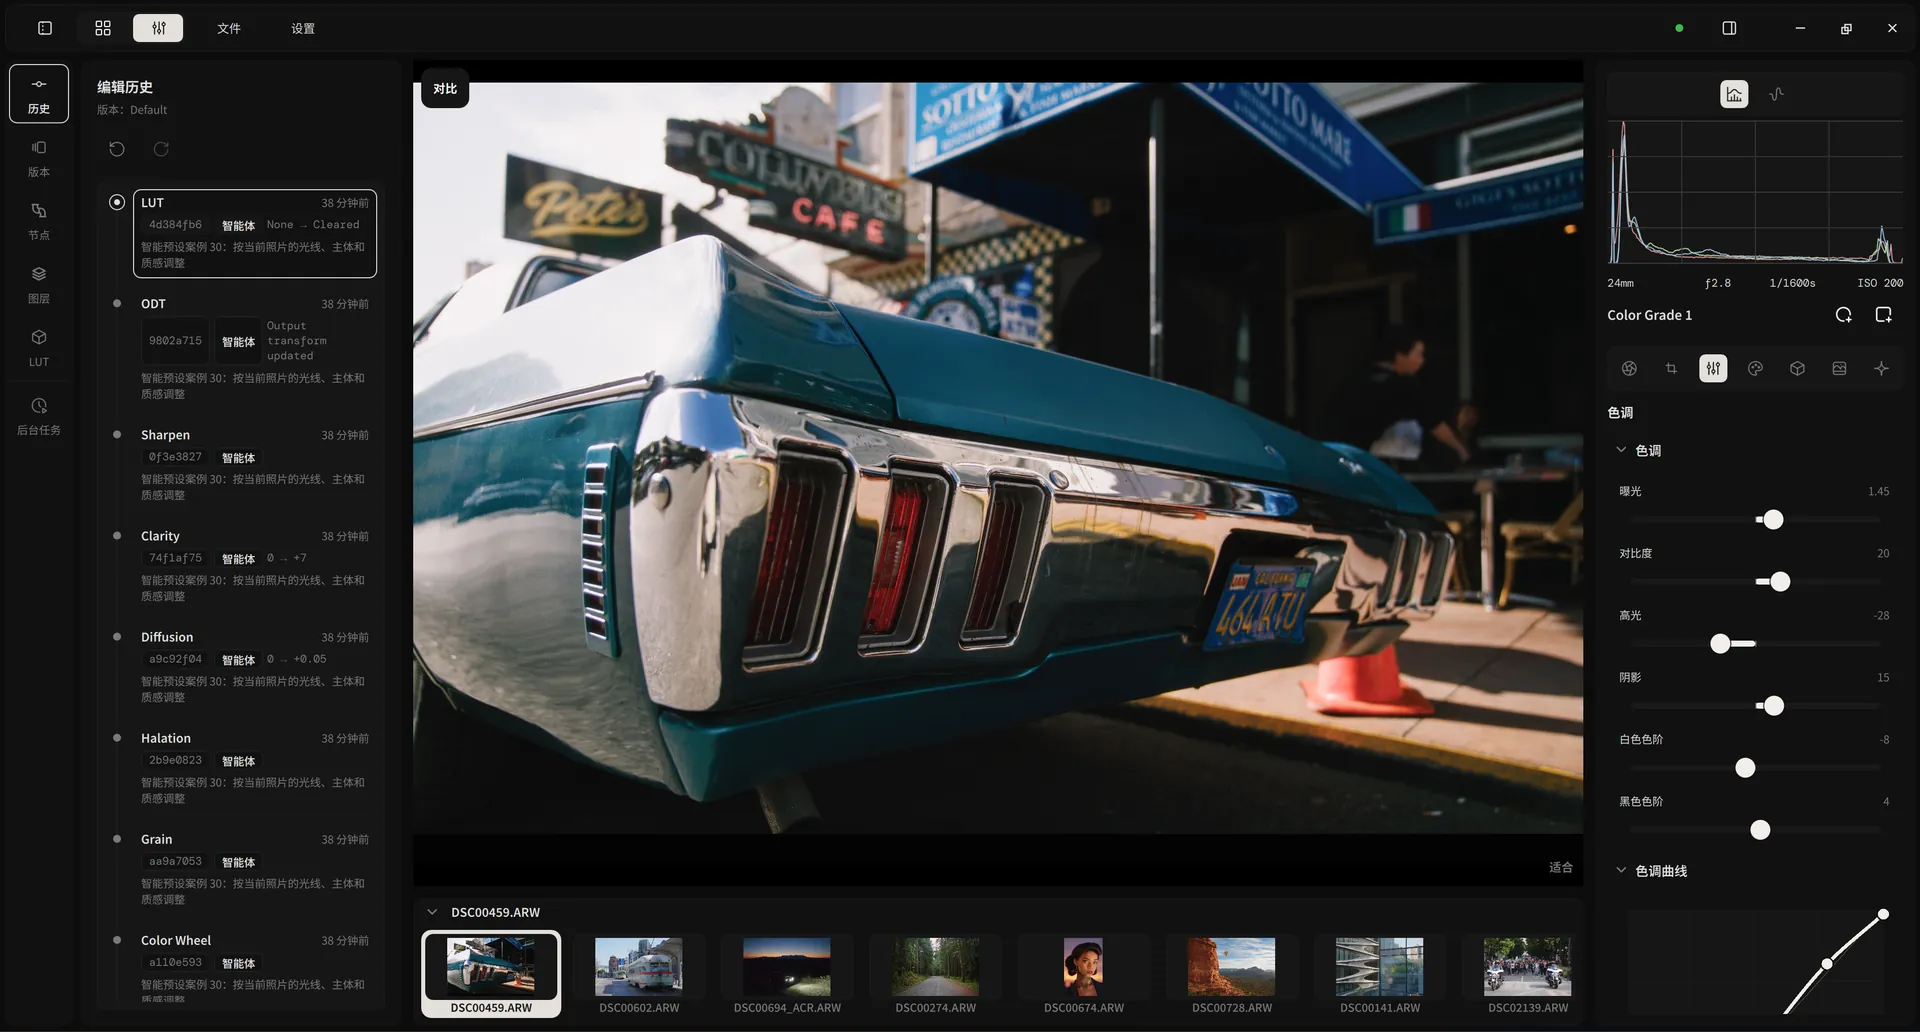Viewport: 1920px width, 1032px height.
Task: Click the 曝光 exposure slider handle
Action: pos(1773,520)
